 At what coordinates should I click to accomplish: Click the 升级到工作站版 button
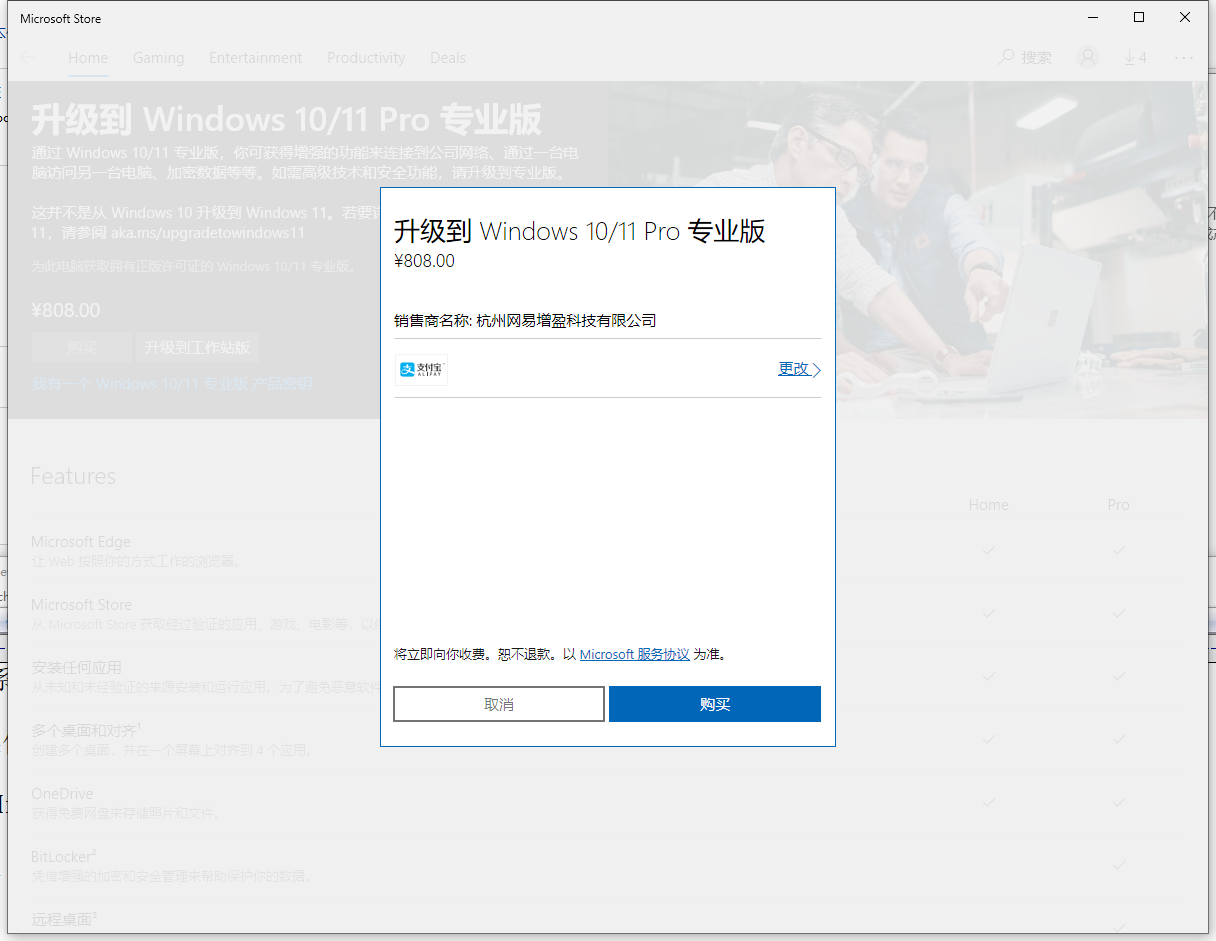[x=197, y=347]
